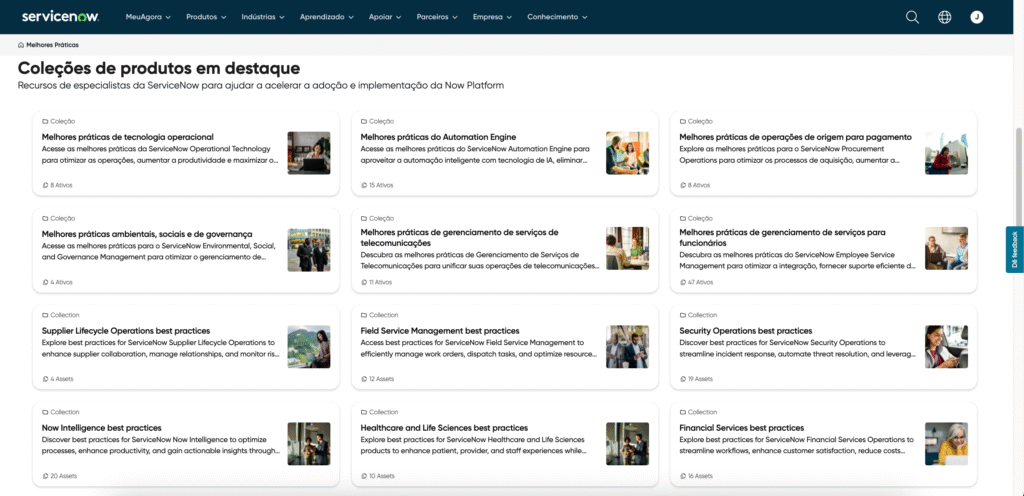
Task: Click the Financial Services thumbnail
Action: [946, 444]
